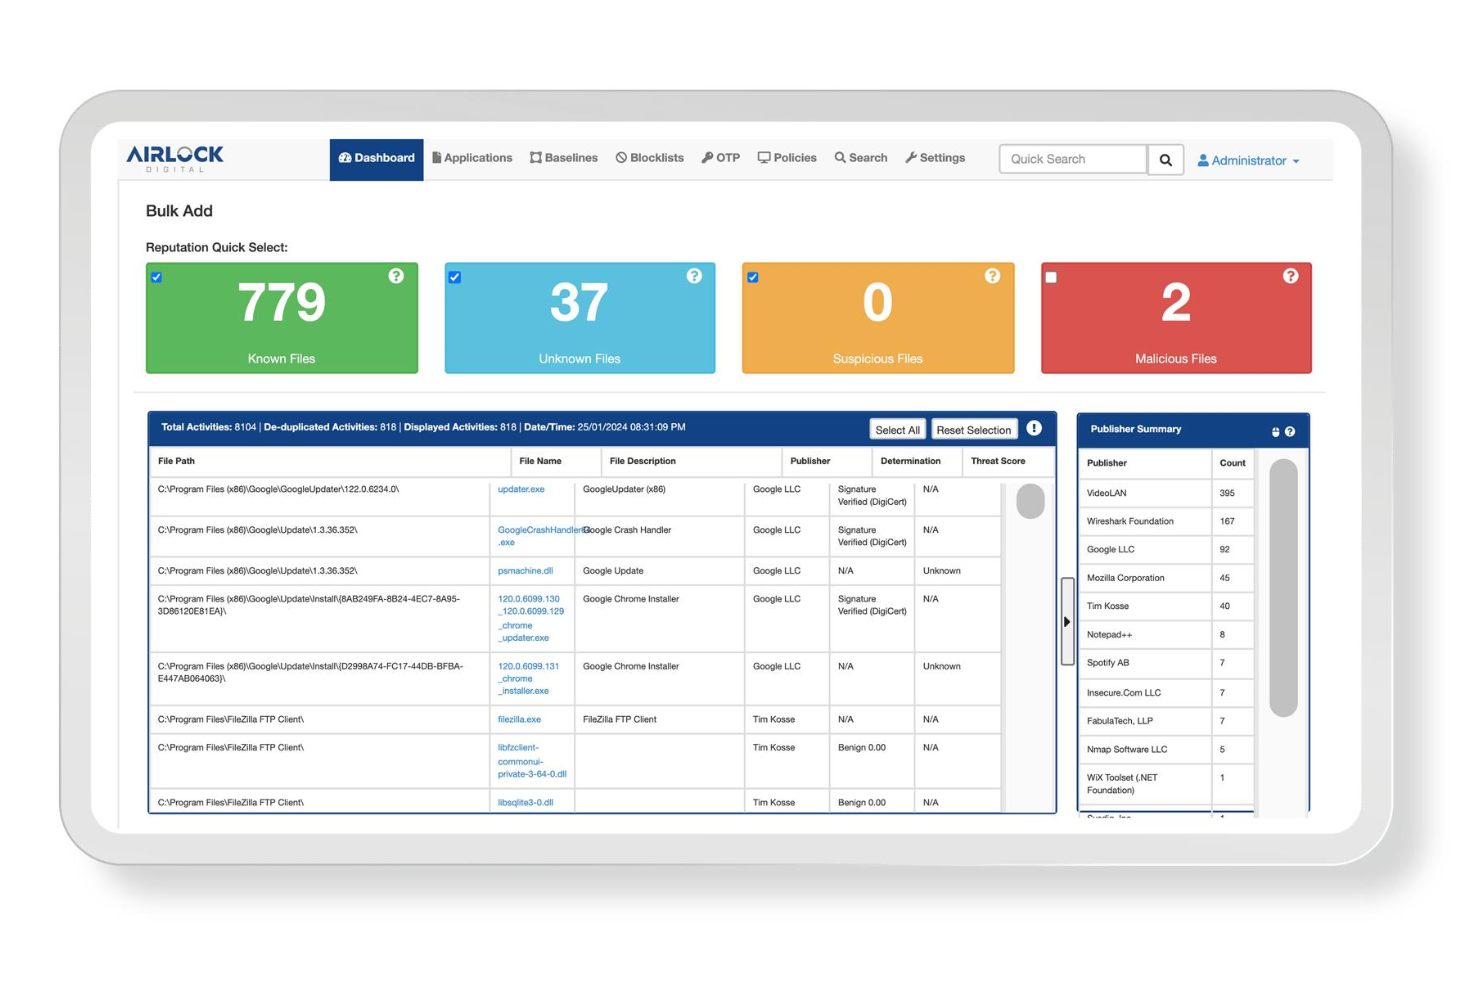Enable the Malicious Files checkbox

tap(1053, 277)
